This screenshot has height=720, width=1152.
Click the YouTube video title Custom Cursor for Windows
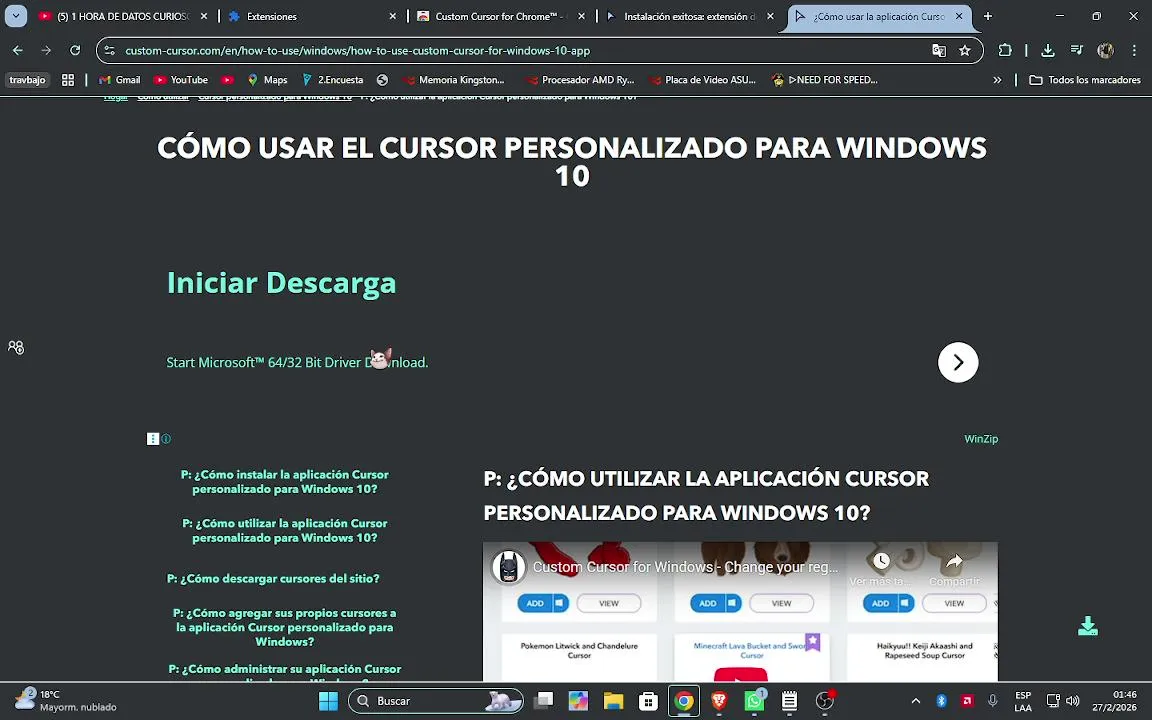coord(685,567)
